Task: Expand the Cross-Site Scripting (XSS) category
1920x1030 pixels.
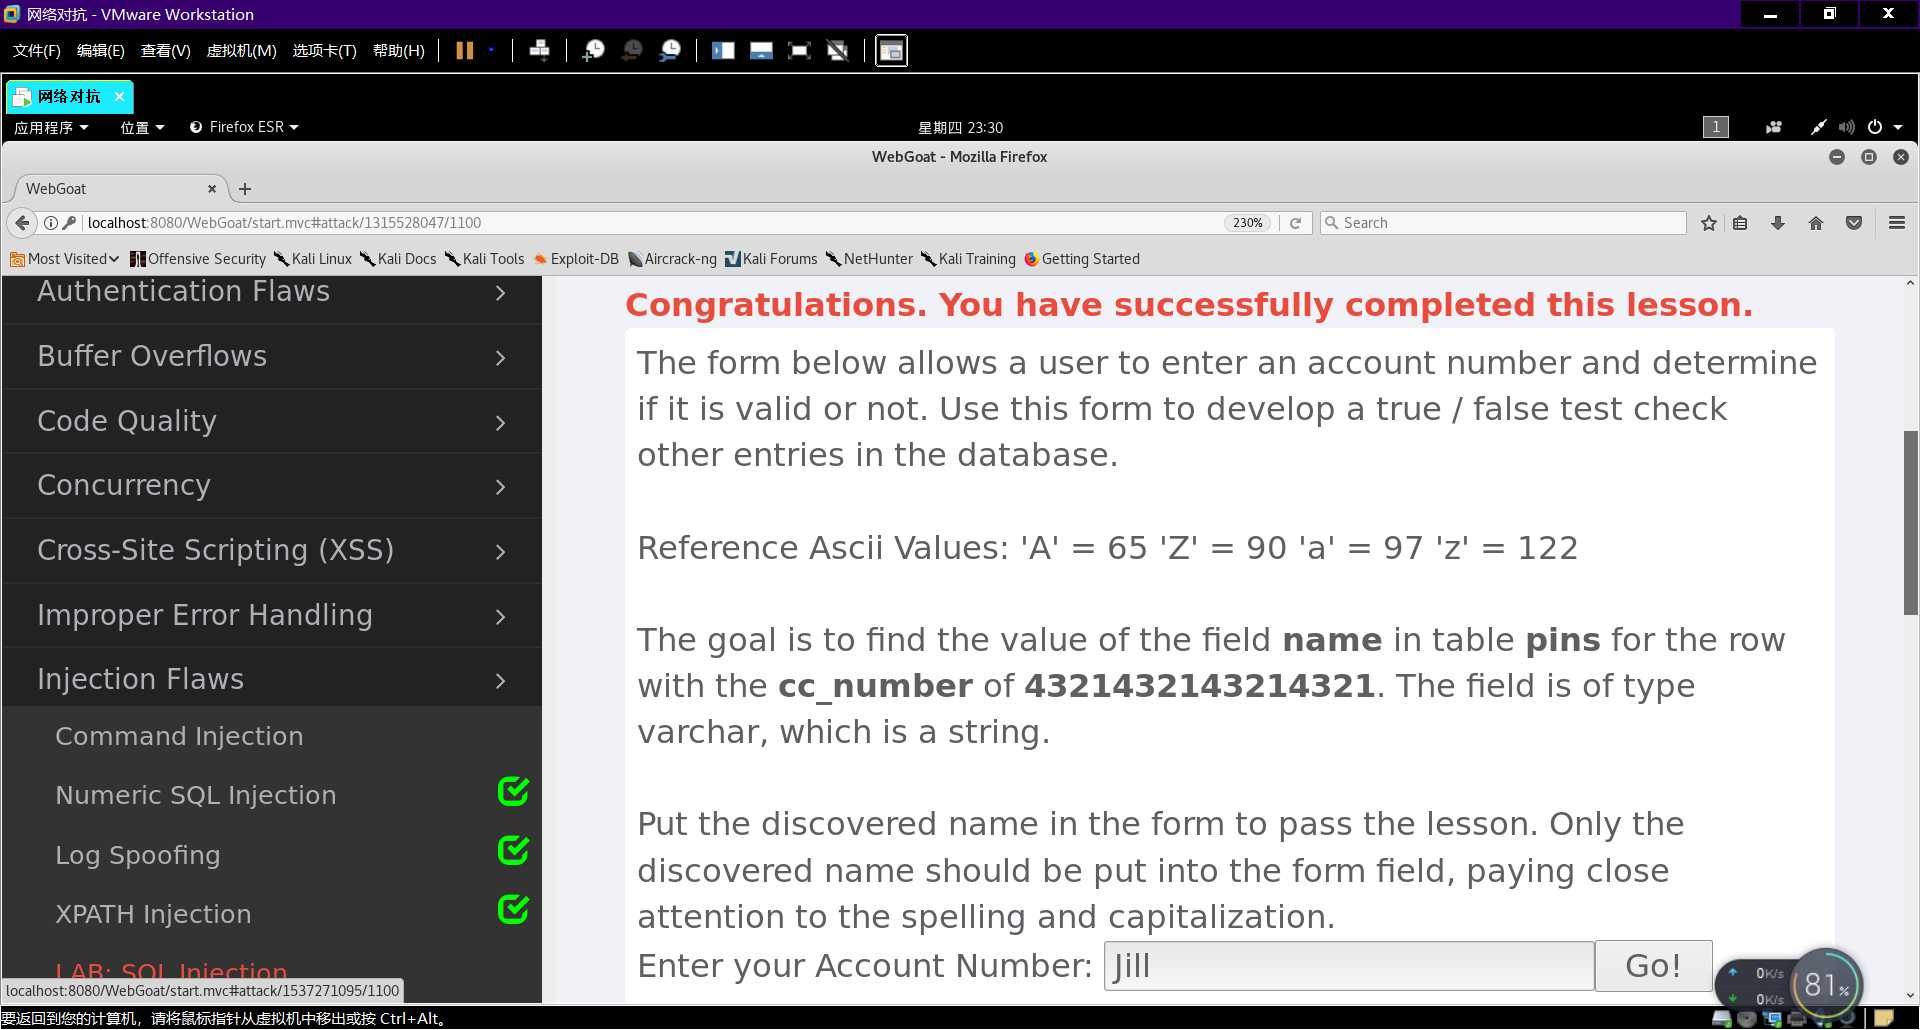Action: pyautogui.click(x=272, y=550)
